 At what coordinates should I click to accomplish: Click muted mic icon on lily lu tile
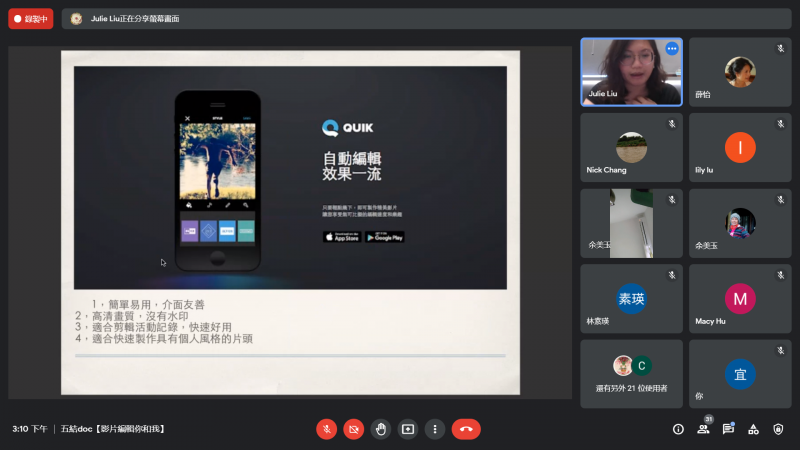pyautogui.click(x=781, y=124)
